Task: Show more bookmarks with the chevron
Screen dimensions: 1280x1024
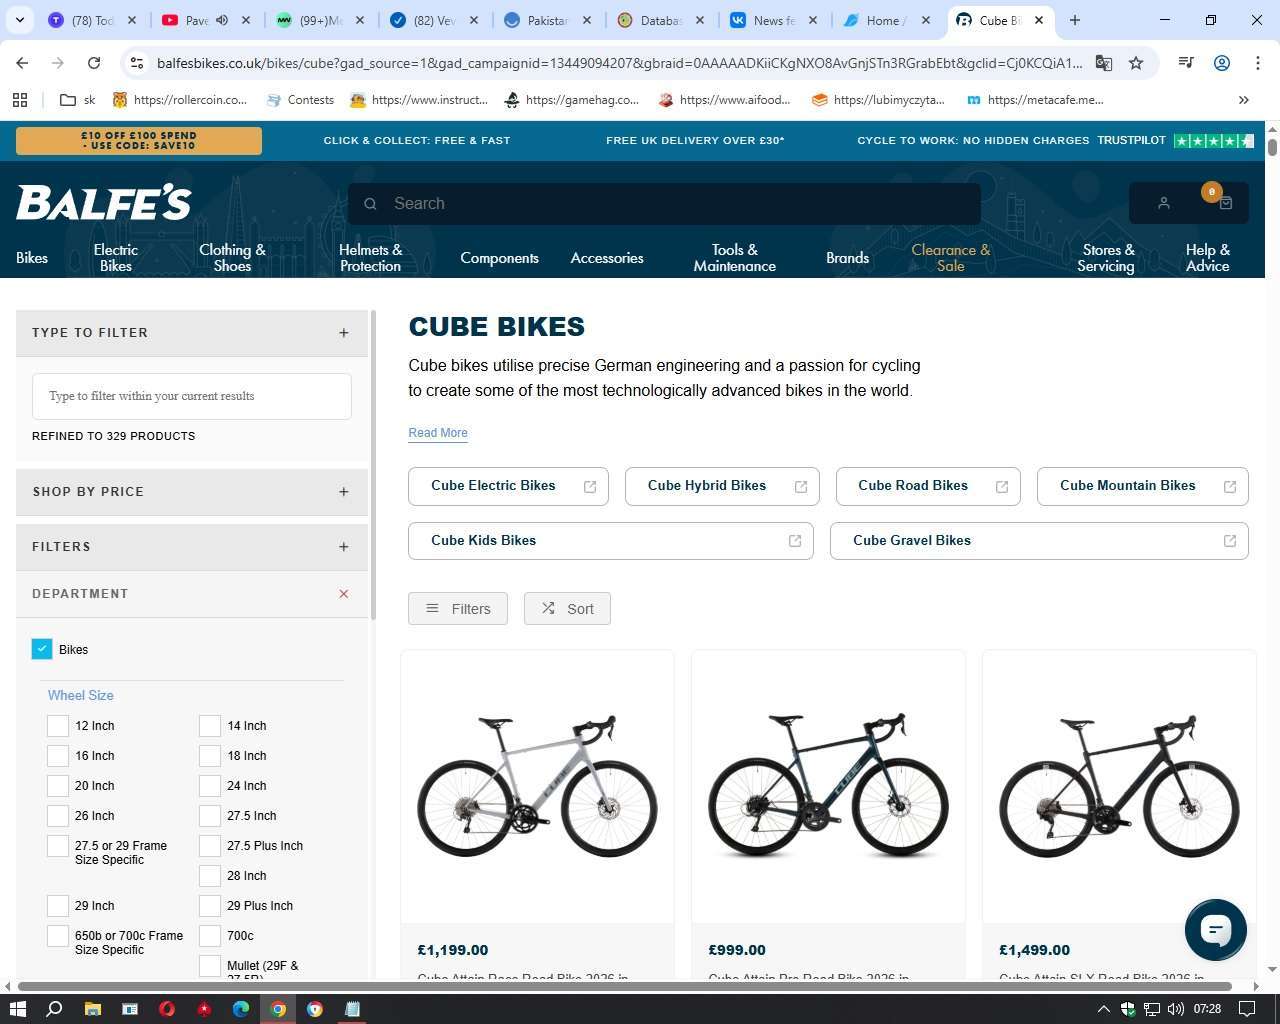Action: [1244, 100]
